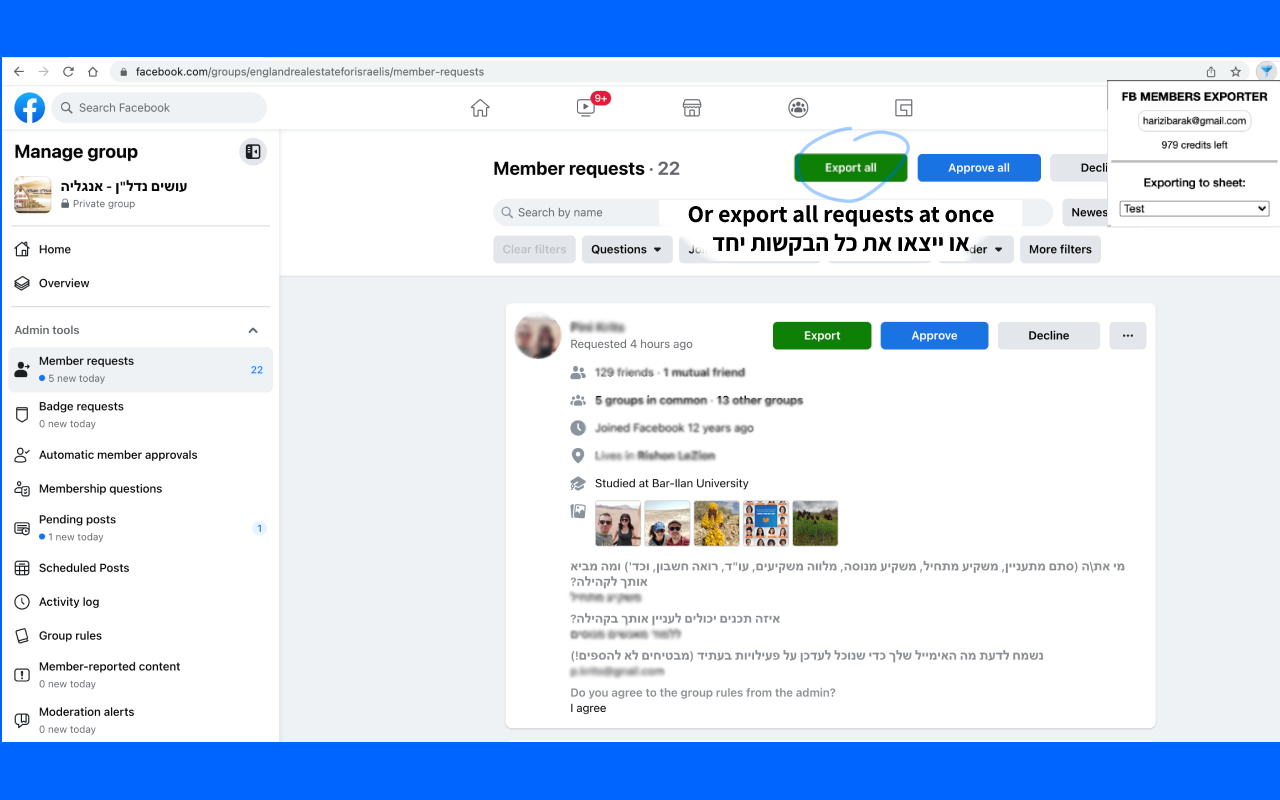This screenshot has width=1280, height=800.
Task: Click the Groups icon in top navigation
Action: pyautogui.click(x=798, y=107)
